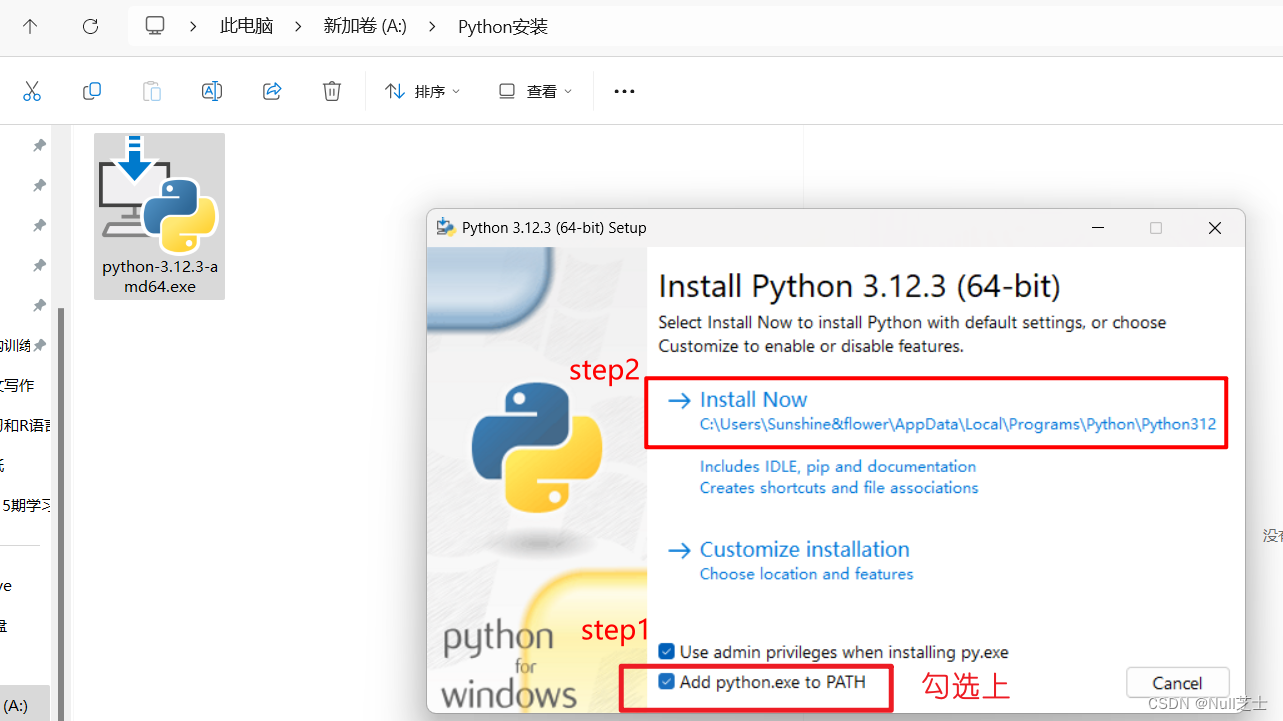Choose Customize installation option
The height and width of the screenshot is (721, 1283).
coord(790,560)
